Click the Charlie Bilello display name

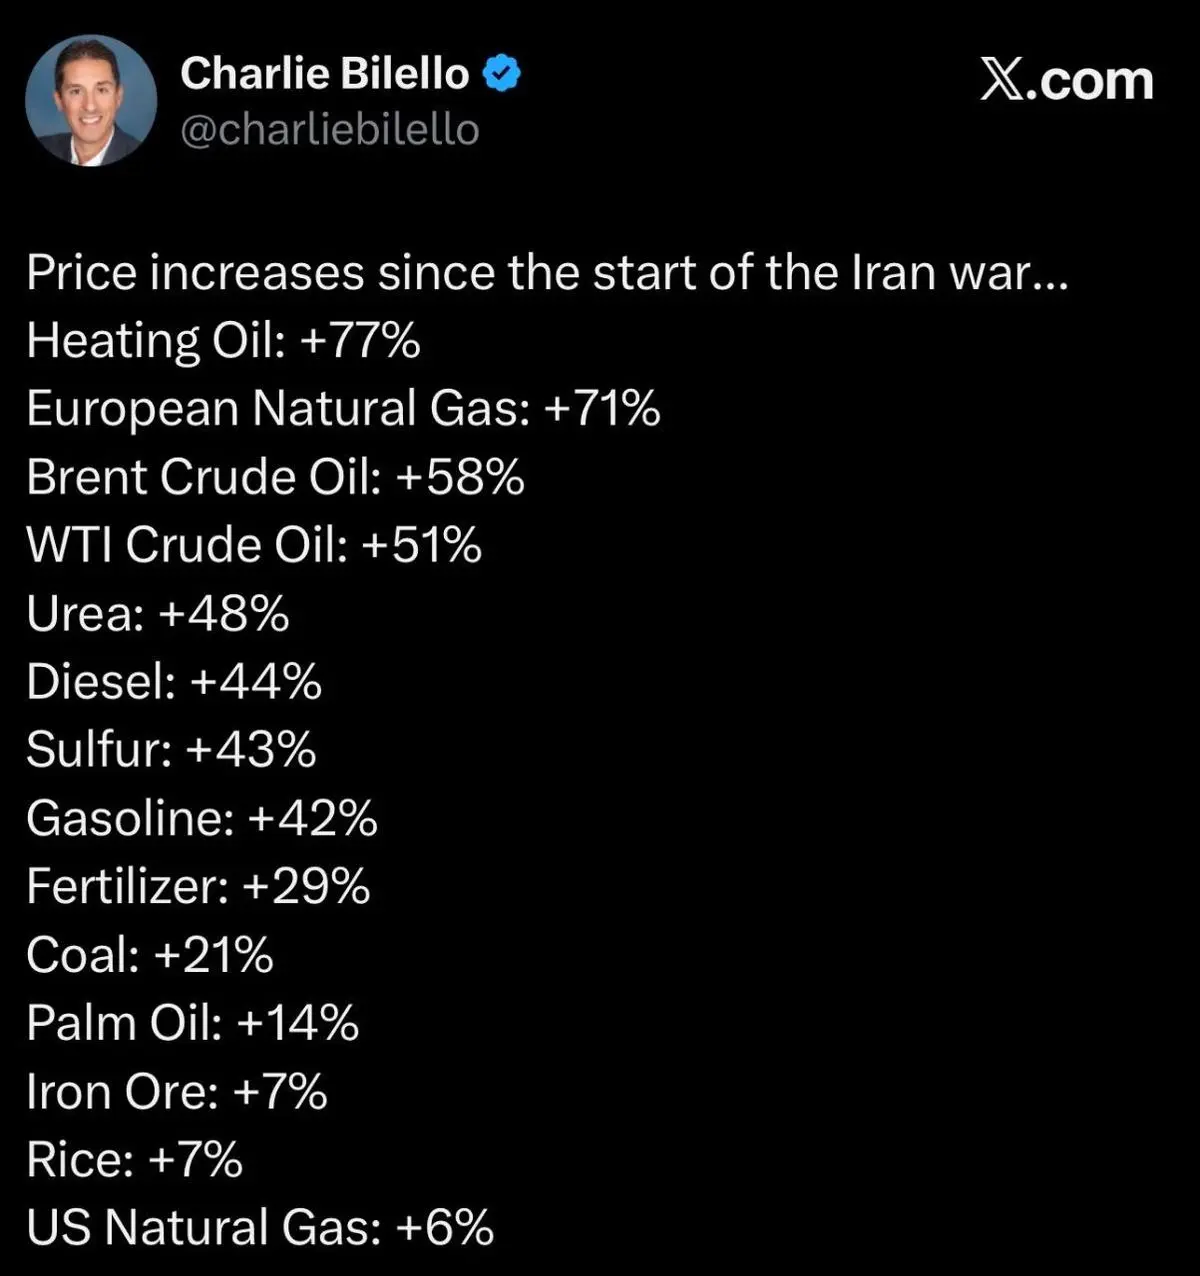pyautogui.click(x=325, y=74)
